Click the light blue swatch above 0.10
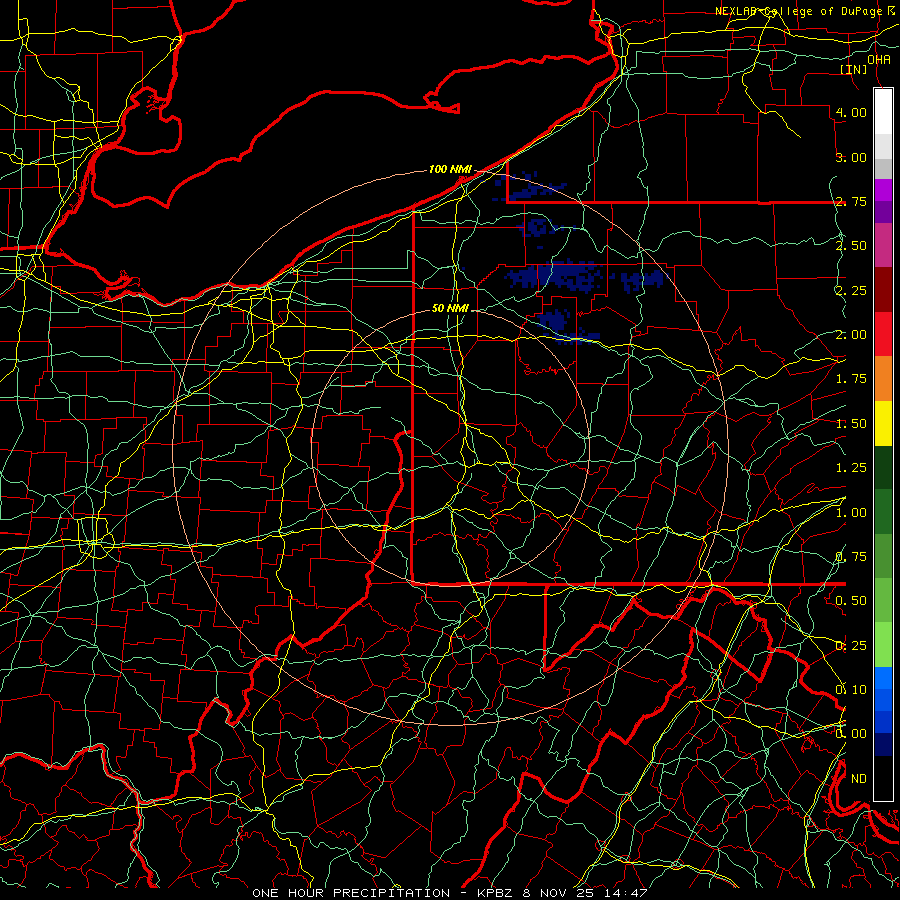 (x=883, y=678)
